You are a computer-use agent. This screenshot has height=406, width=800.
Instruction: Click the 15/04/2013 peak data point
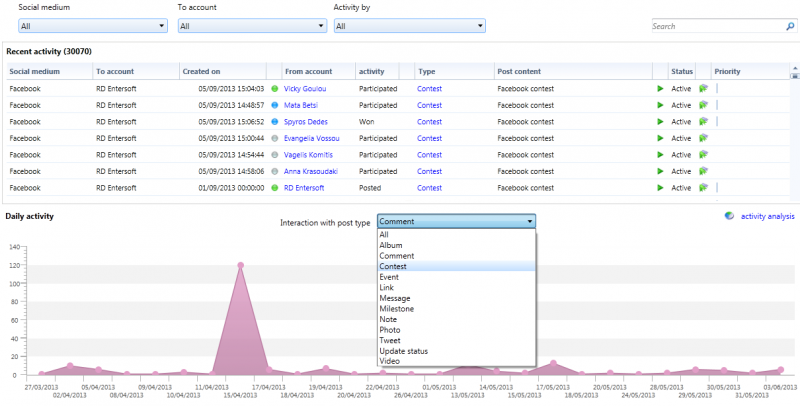point(241,265)
